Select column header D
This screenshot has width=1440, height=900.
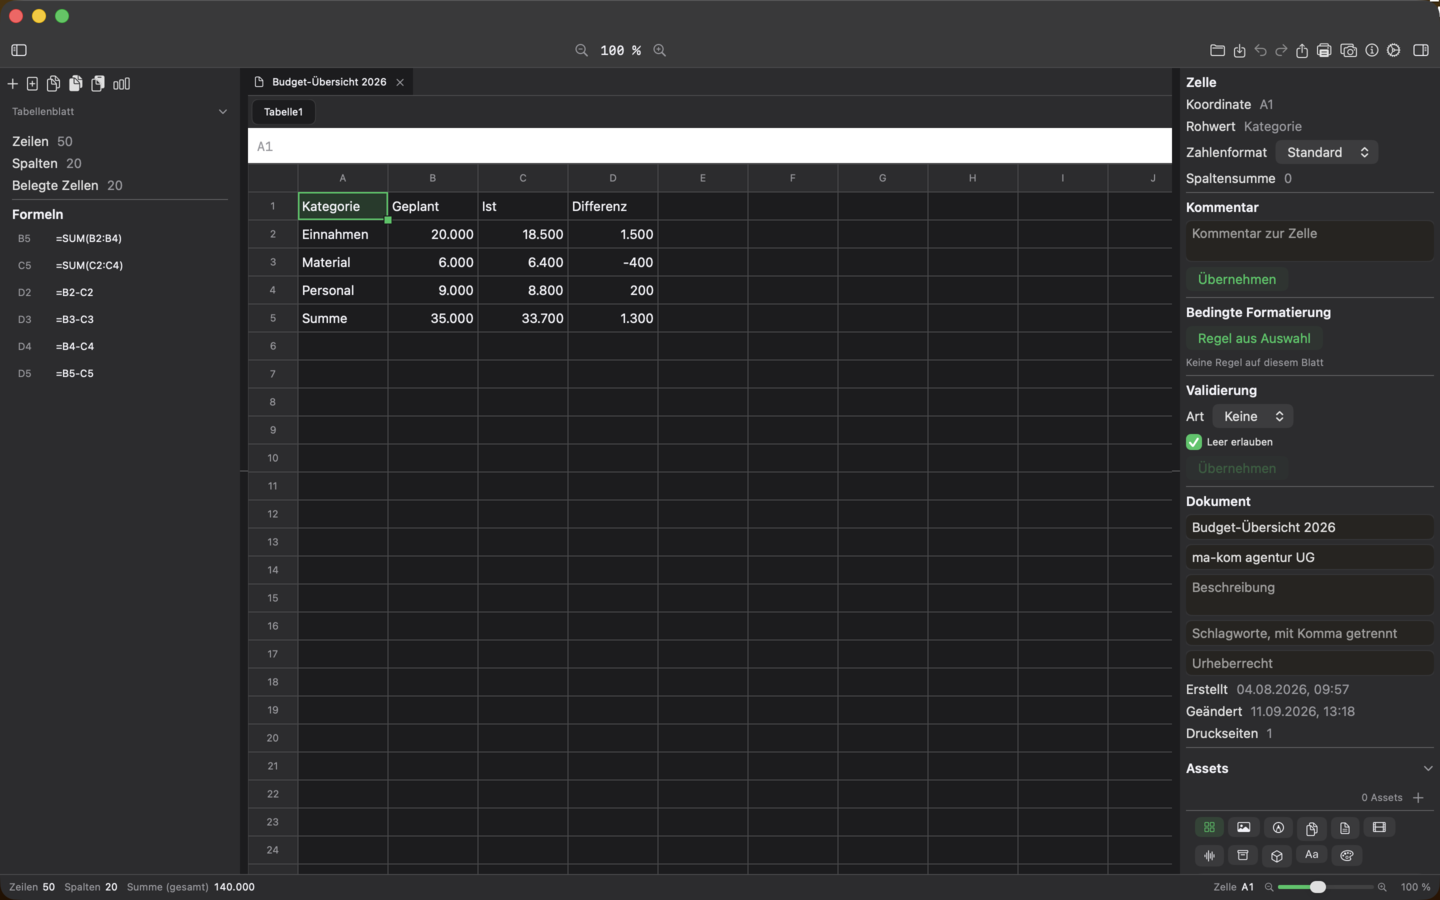pyautogui.click(x=613, y=178)
